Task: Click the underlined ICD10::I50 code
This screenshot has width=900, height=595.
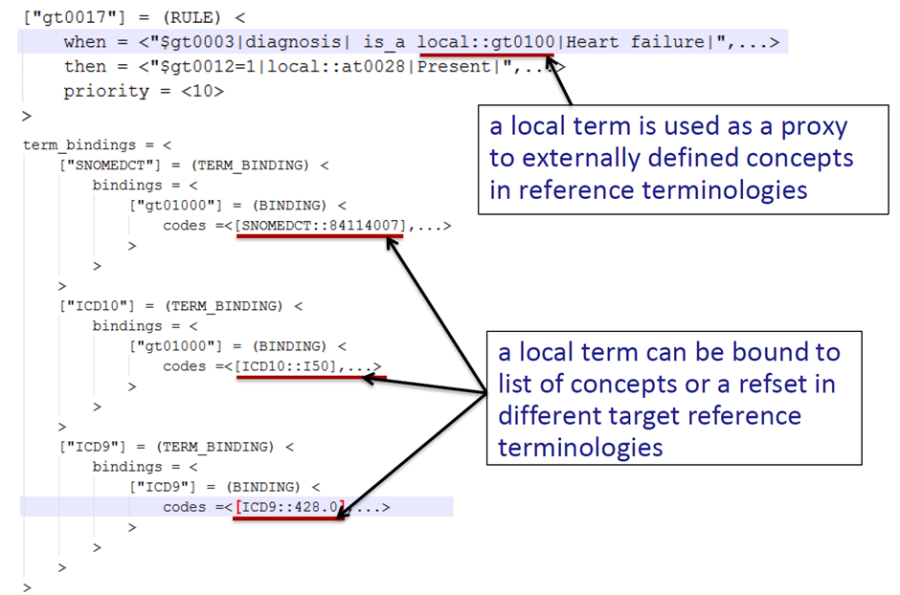Action: [288, 366]
